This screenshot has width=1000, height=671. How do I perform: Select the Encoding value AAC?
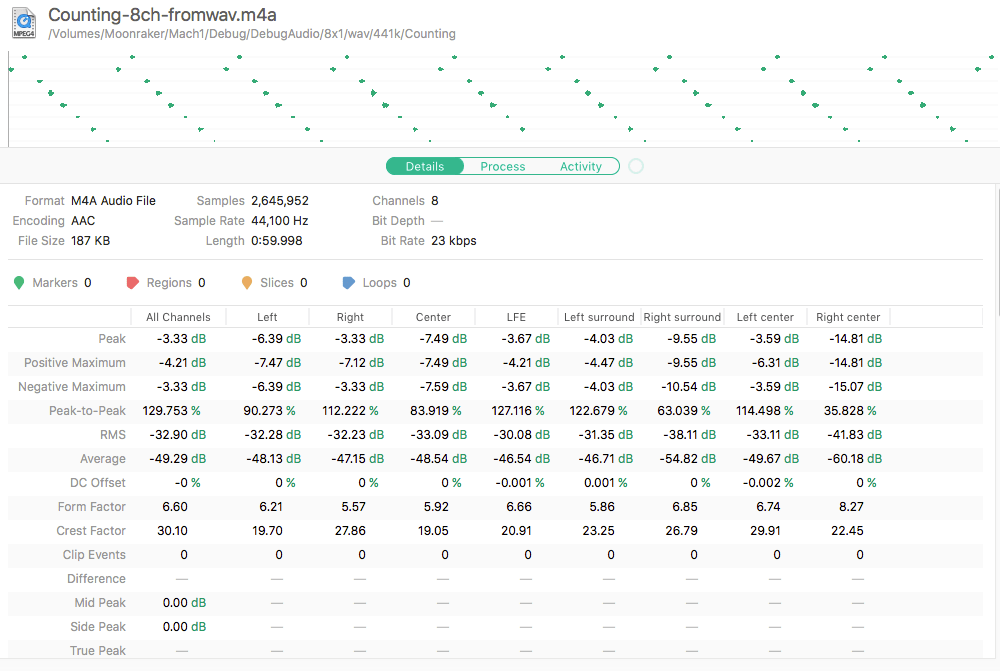(83, 221)
